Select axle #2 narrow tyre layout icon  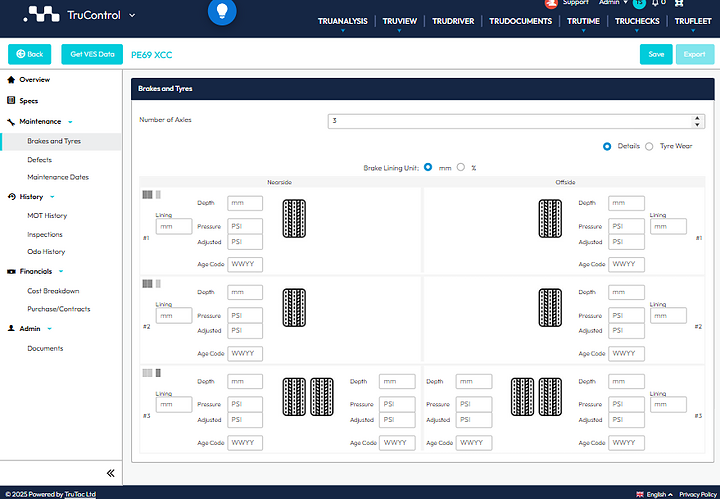point(158,284)
